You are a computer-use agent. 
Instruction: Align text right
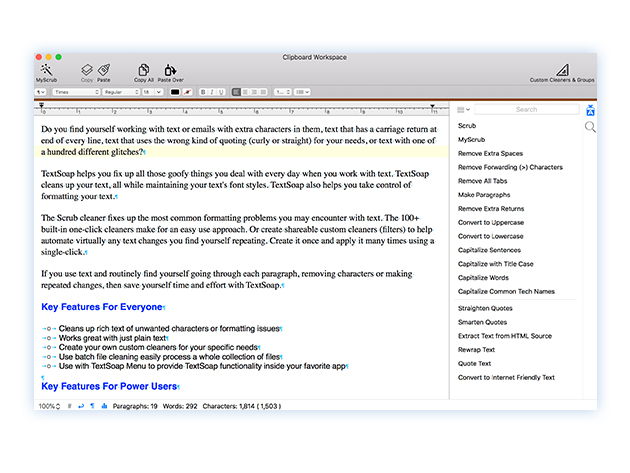click(x=254, y=92)
